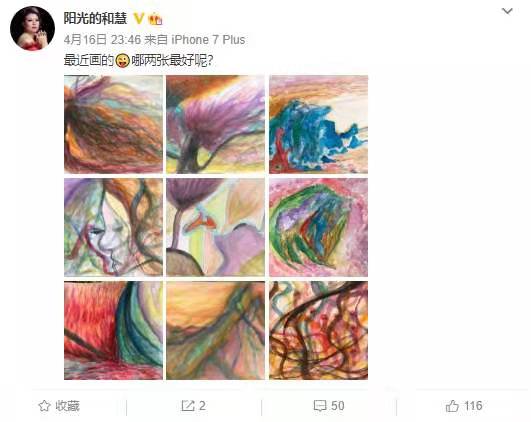The image size is (531, 422).
Task: Open the red and teal painting thumbnail
Action: [x=113, y=330]
